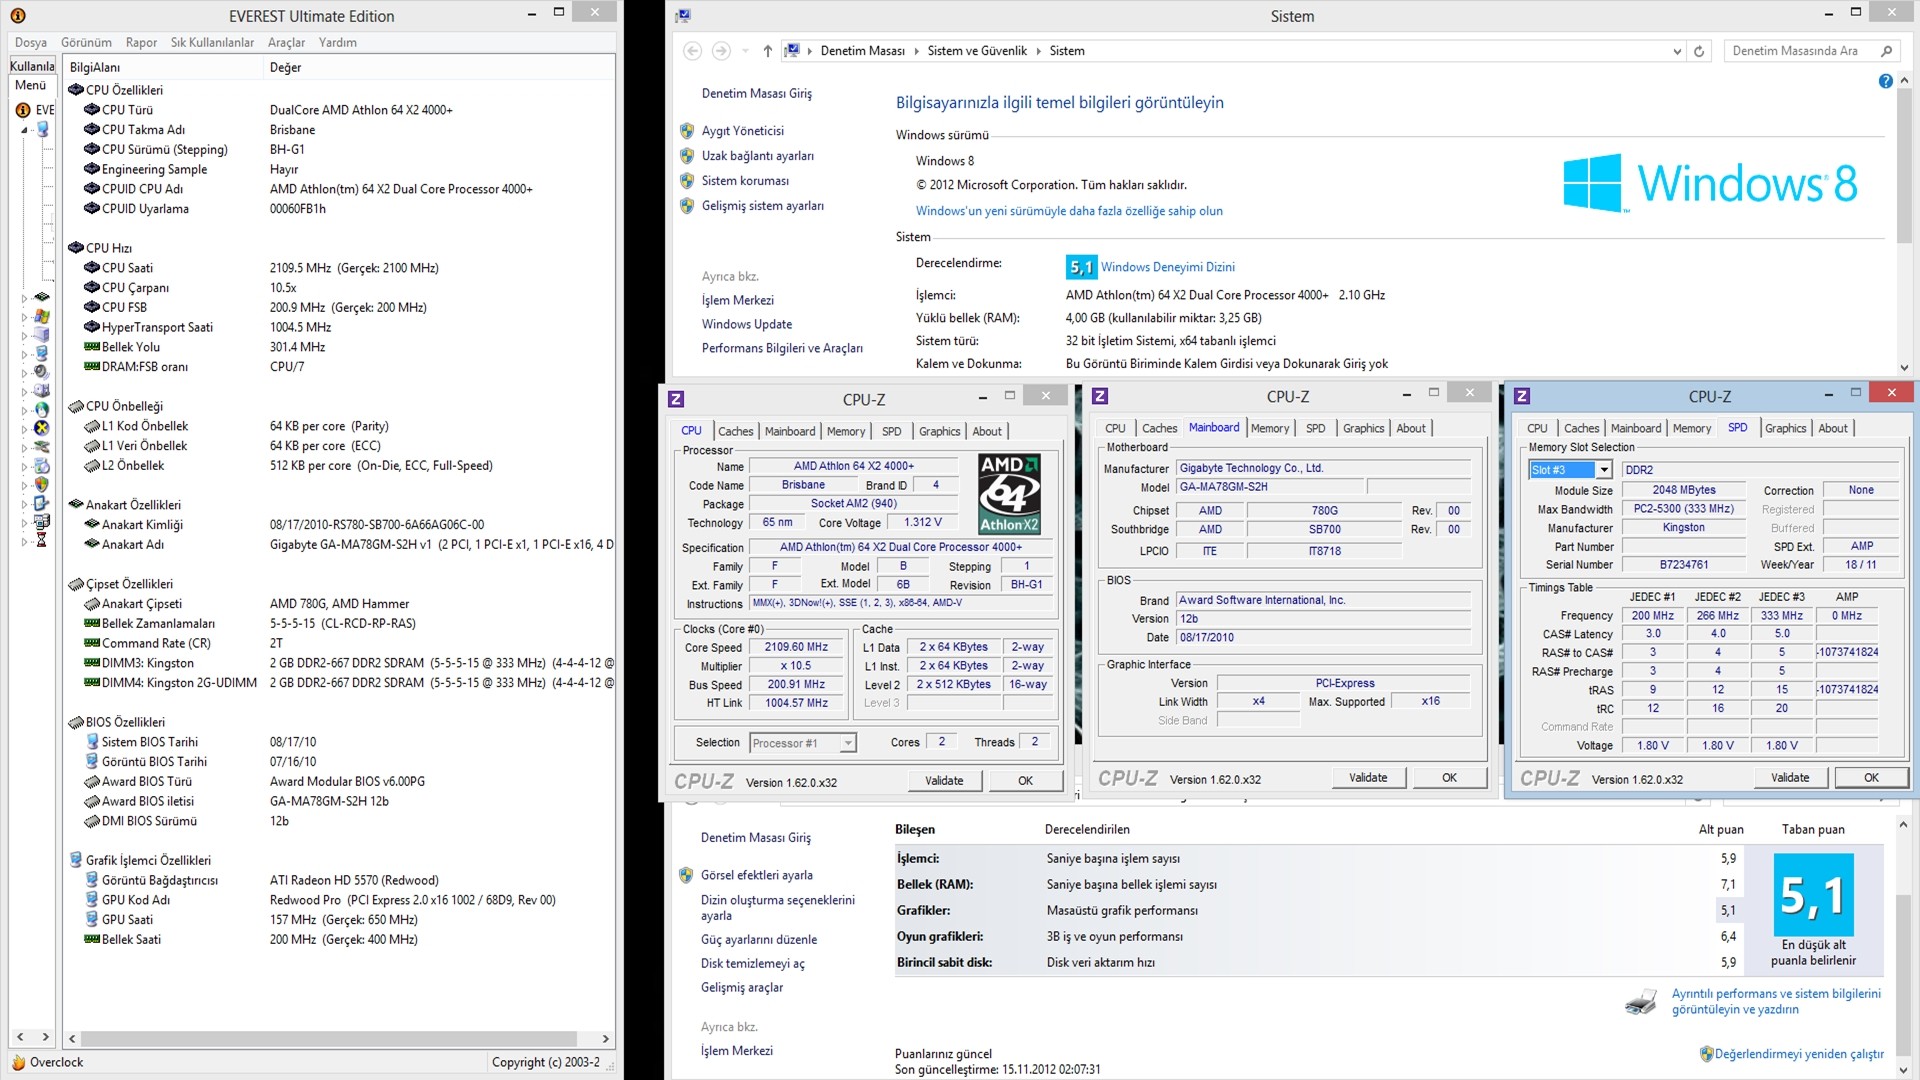The image size is (1920, 1080).
Task: Click the BilgiAlanı column header
Action: [x=162, y=68]
